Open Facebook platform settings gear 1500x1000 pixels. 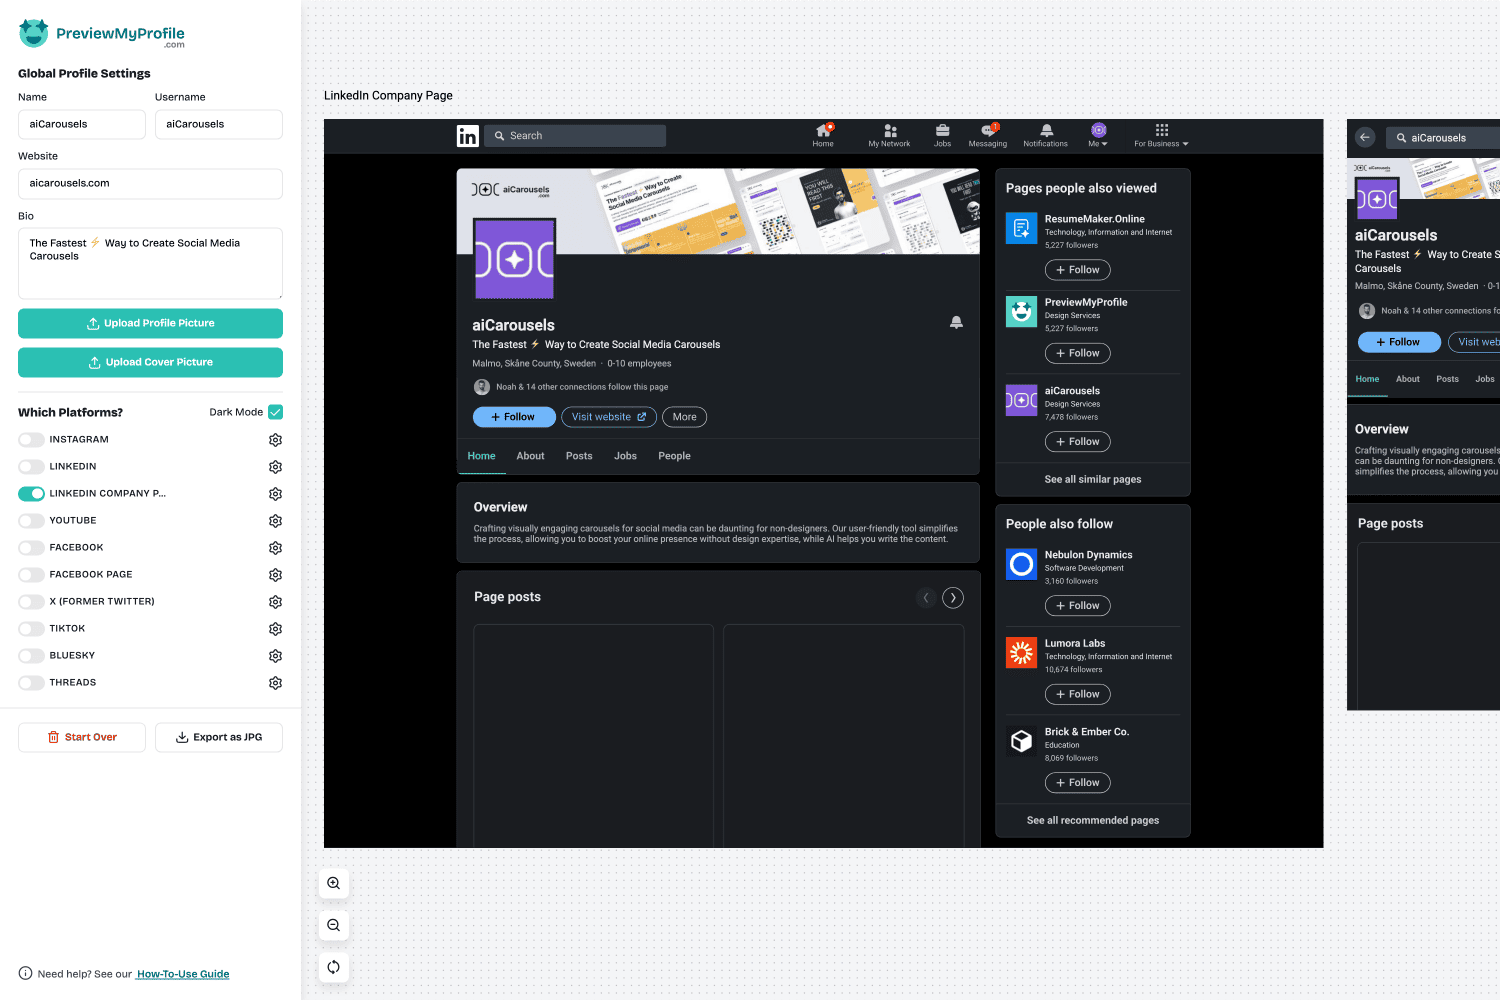tap(275, 548)
